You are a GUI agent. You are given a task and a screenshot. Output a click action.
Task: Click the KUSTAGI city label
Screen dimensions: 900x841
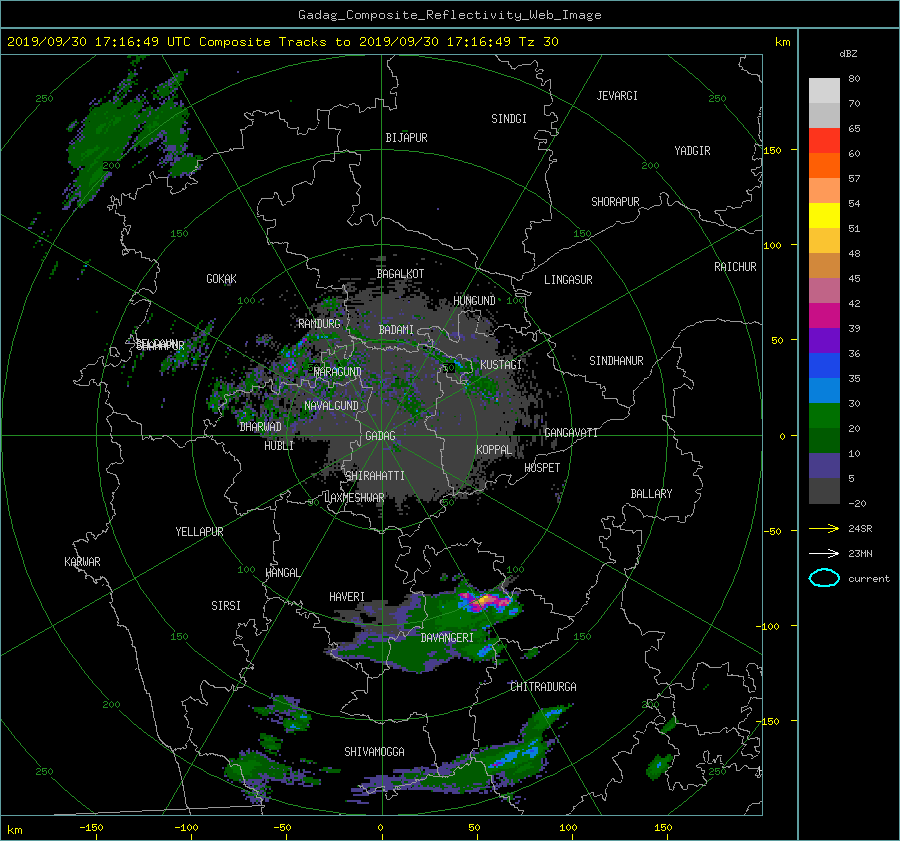tap(501, 365)
